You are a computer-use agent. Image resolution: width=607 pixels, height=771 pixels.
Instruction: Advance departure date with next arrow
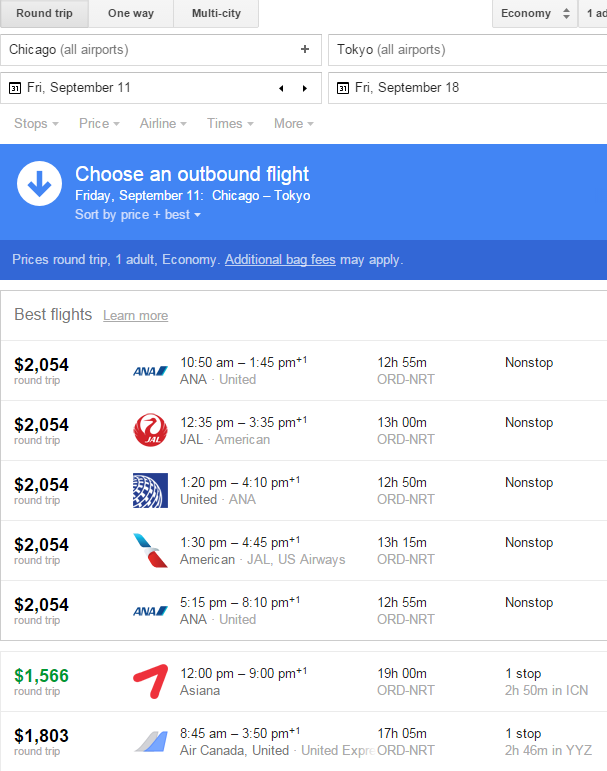305,88
